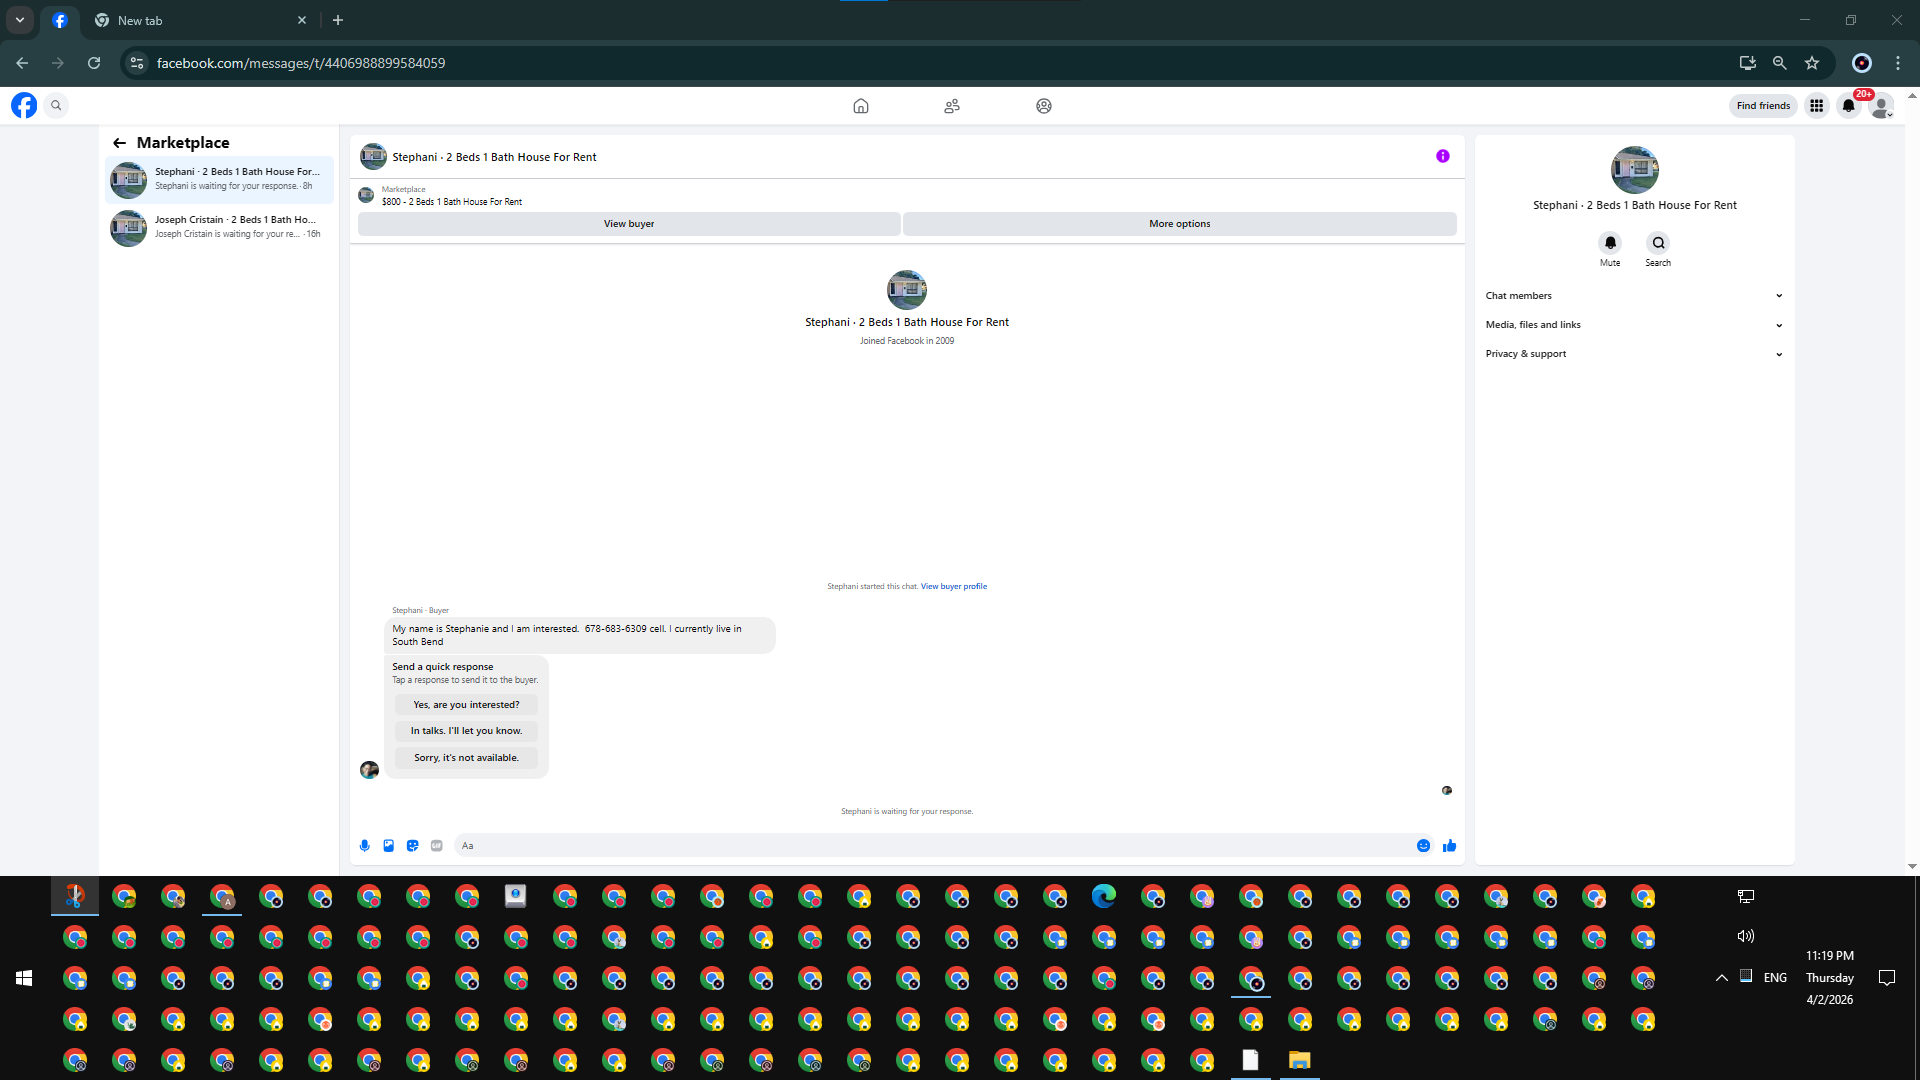1920x1080 pixels.
Task: Open the volume speaker tray icon
Action: (x=1746, y=936)
